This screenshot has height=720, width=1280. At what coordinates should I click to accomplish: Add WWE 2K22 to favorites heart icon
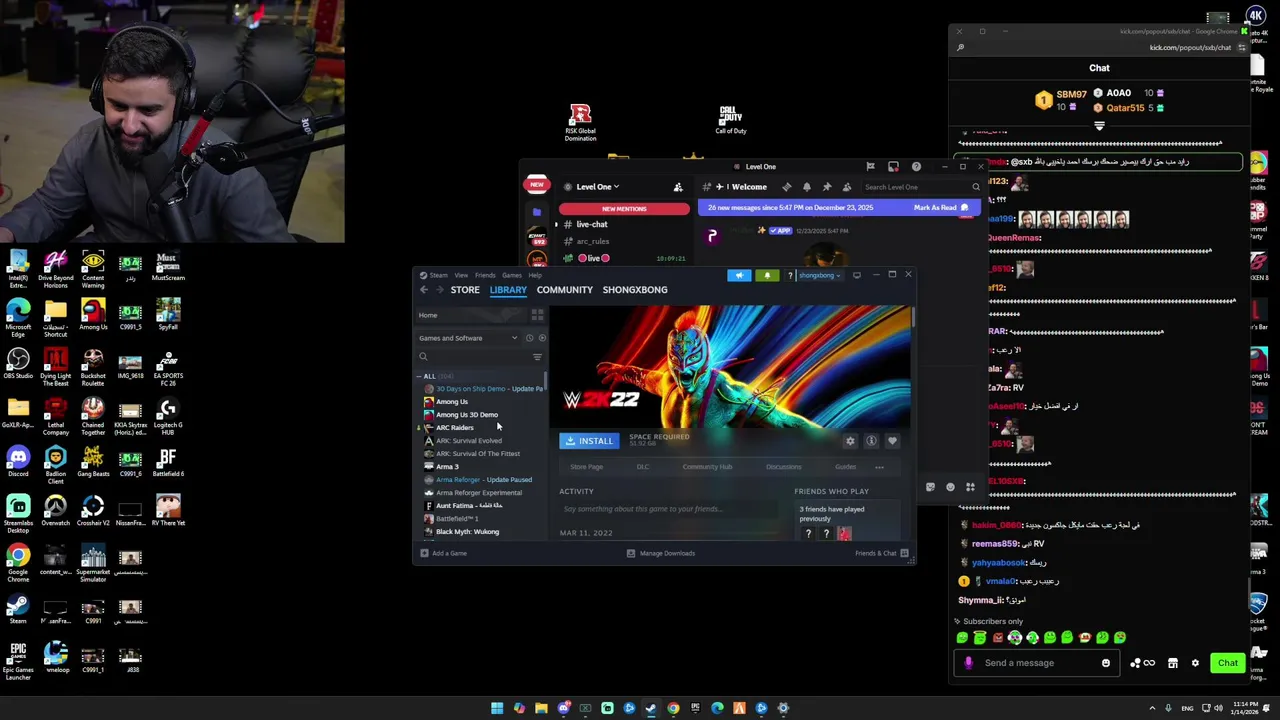892,441
